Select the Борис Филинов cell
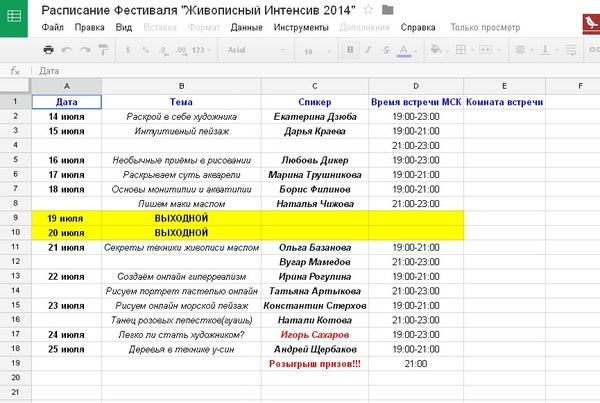Image resolution: width=600 pixels, height=403 pixels. [x=315, y=189]
